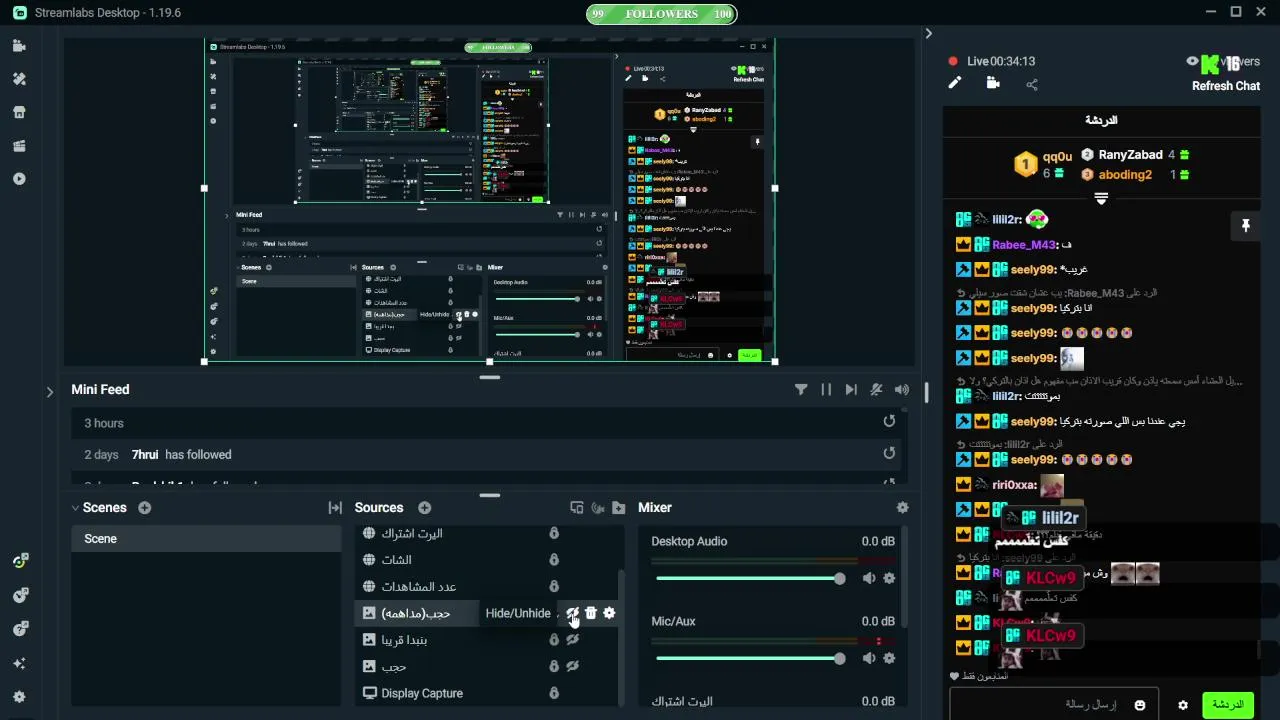Collapse the Scenes dropdown chevron
The height and width of the screenshot is (720, 1280).
tap(75, 508)
